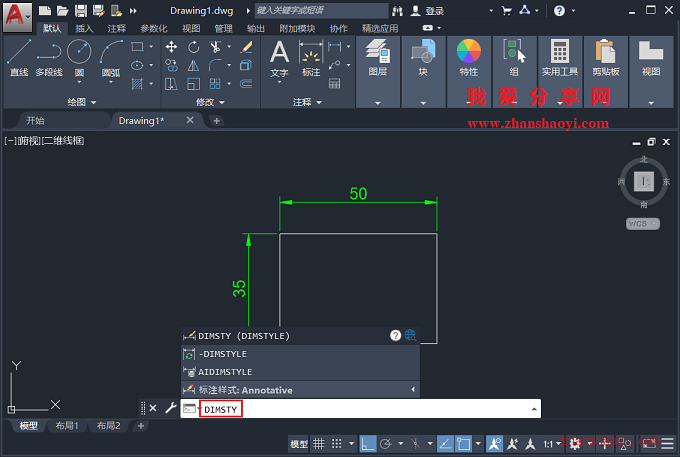Screen dimensions: 680x457
Task: Toggle ortho mode in status bar
Action: click(x=368, y=444)
